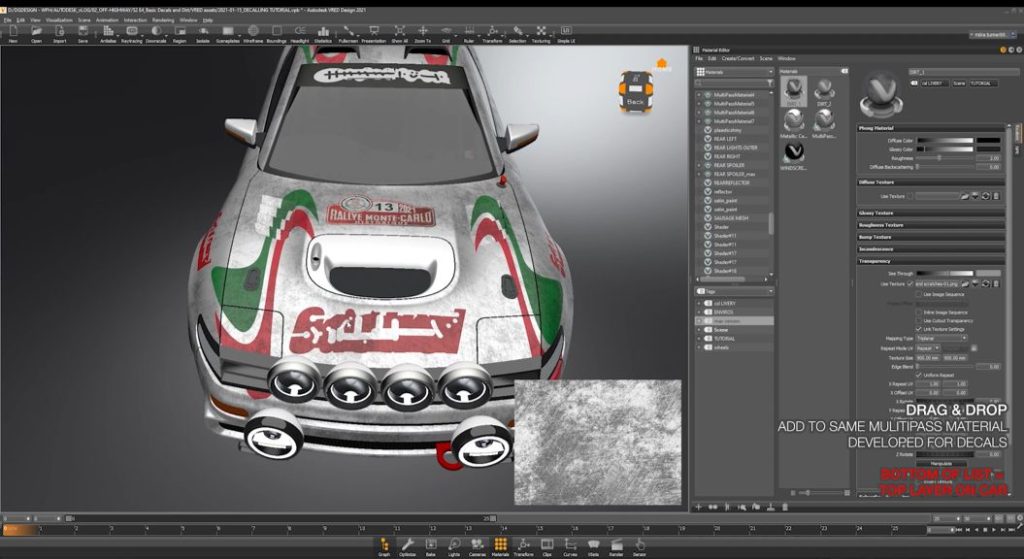Viewport: 1024px width, 559px height.
Task: Click the filter funnel icon in material search
Action: [x=770, y=83]
